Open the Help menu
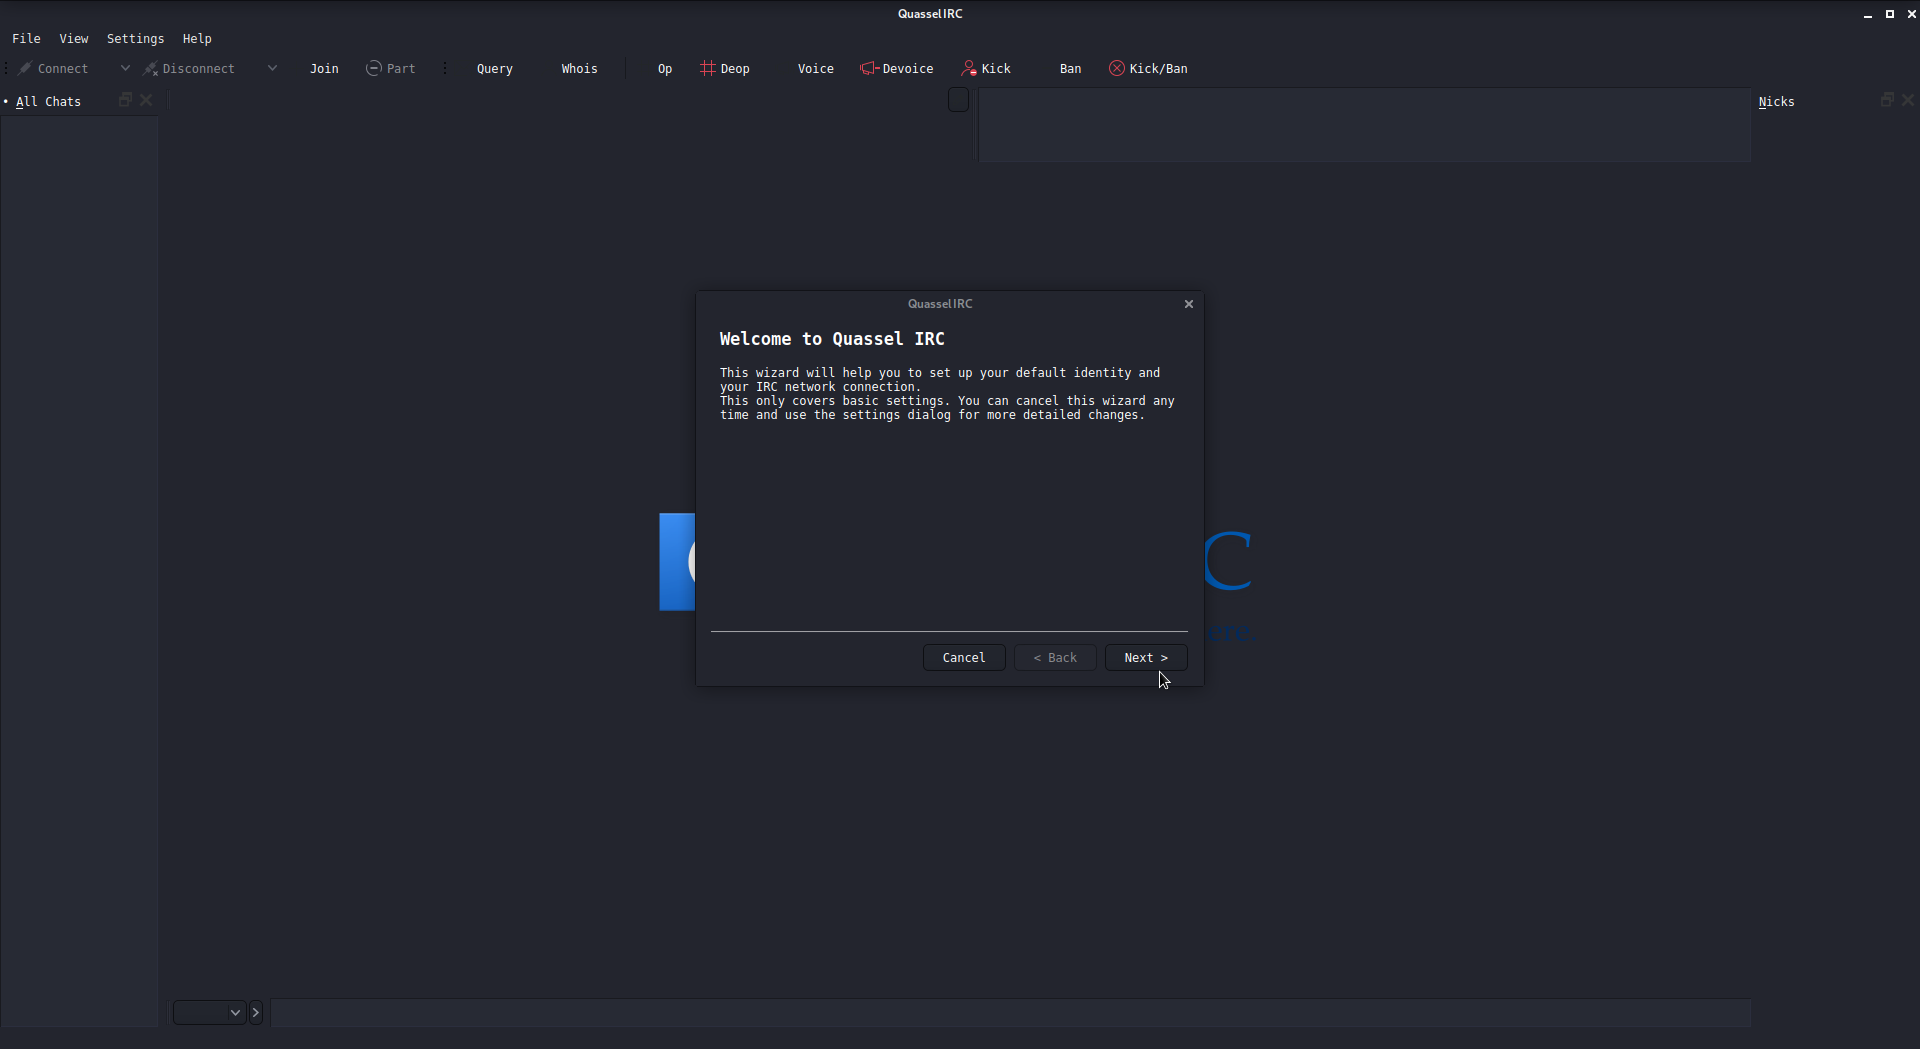The width and height of the screenshot is (1920, 1049). (x=197, y=39)
